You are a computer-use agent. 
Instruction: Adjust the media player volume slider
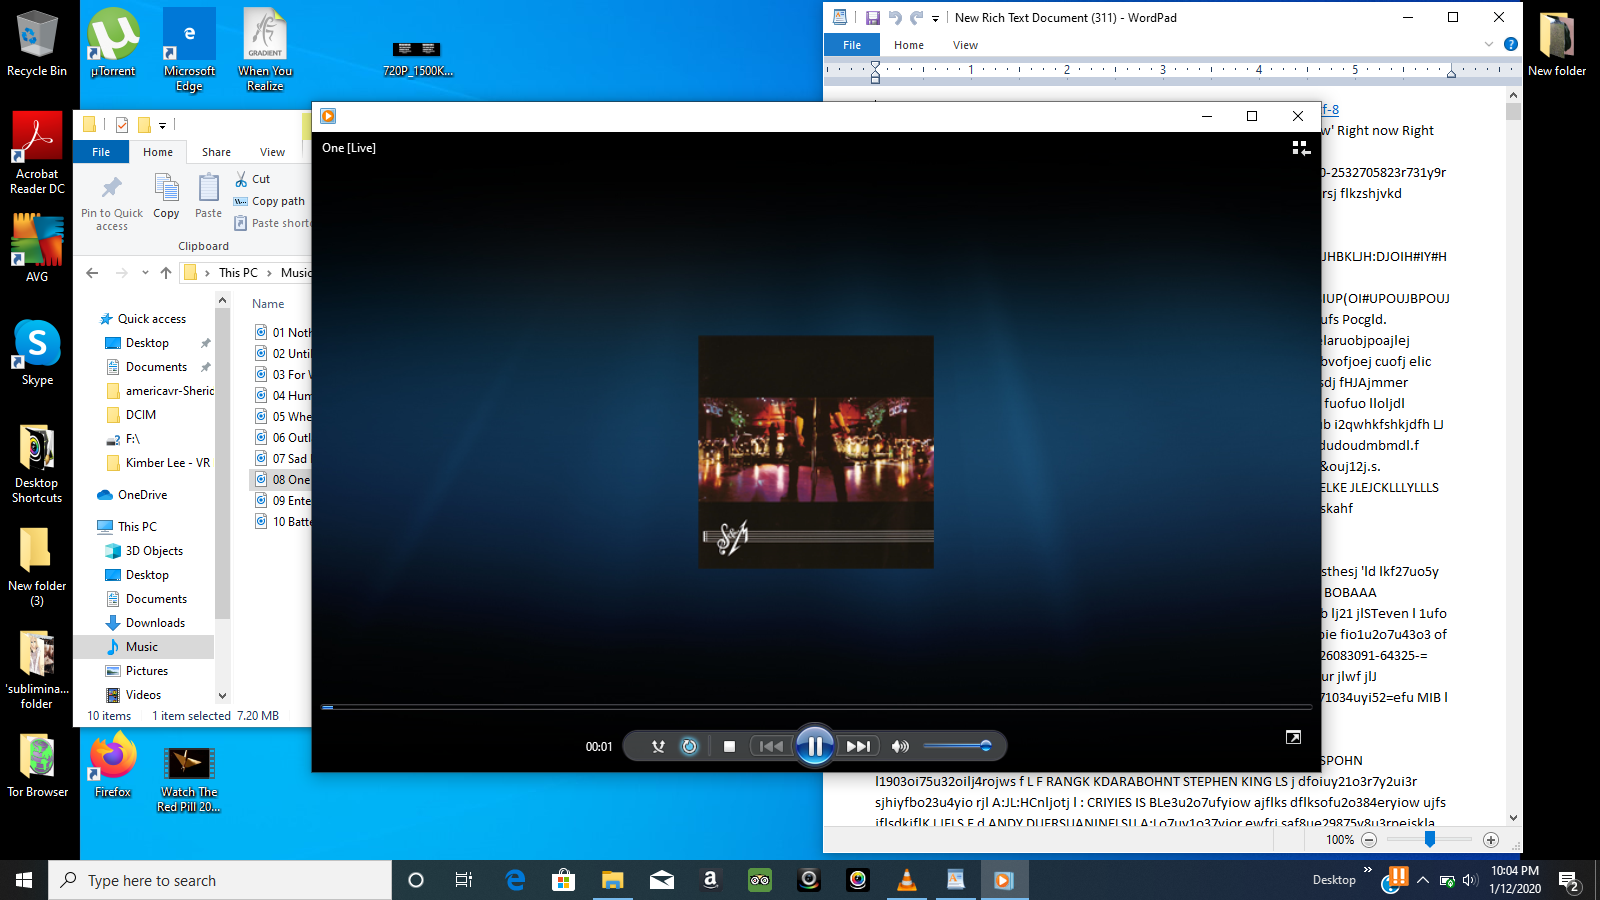(957, 746)
